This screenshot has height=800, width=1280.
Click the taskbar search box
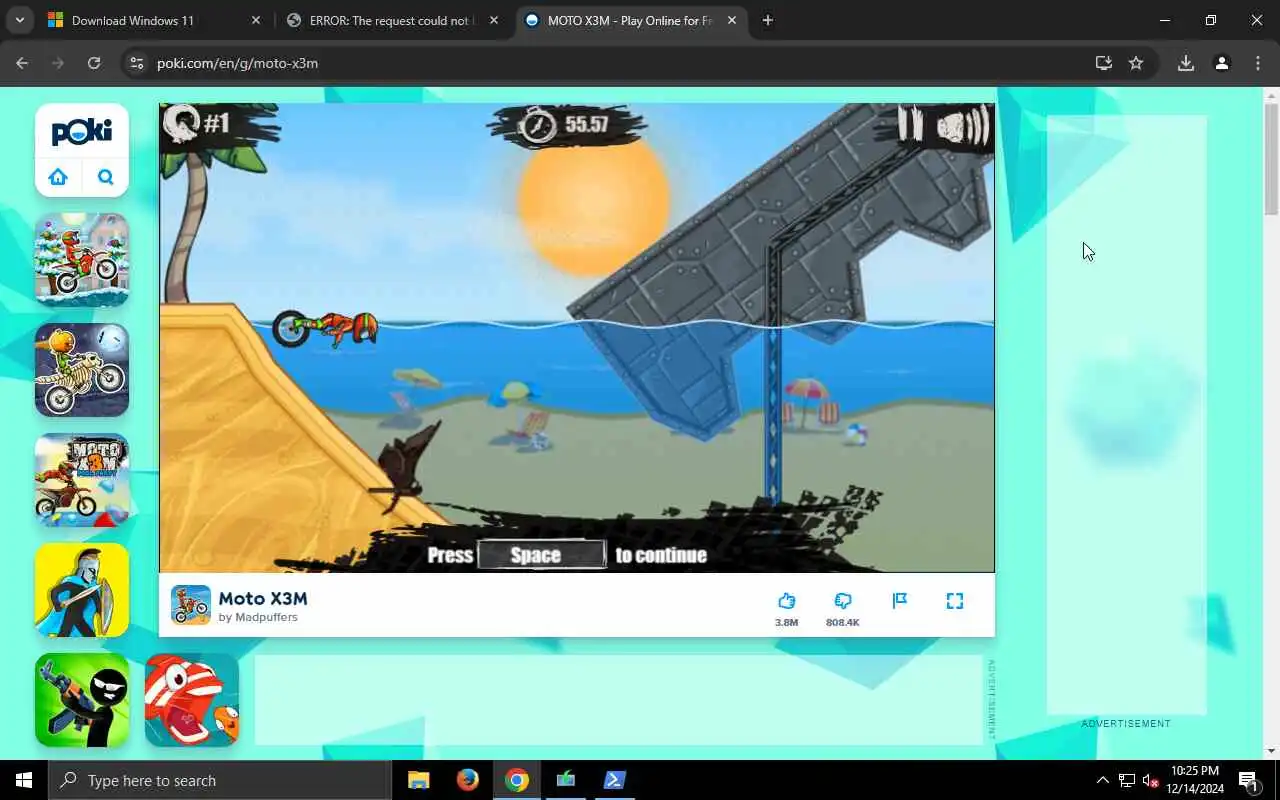[x=220, y=780]
